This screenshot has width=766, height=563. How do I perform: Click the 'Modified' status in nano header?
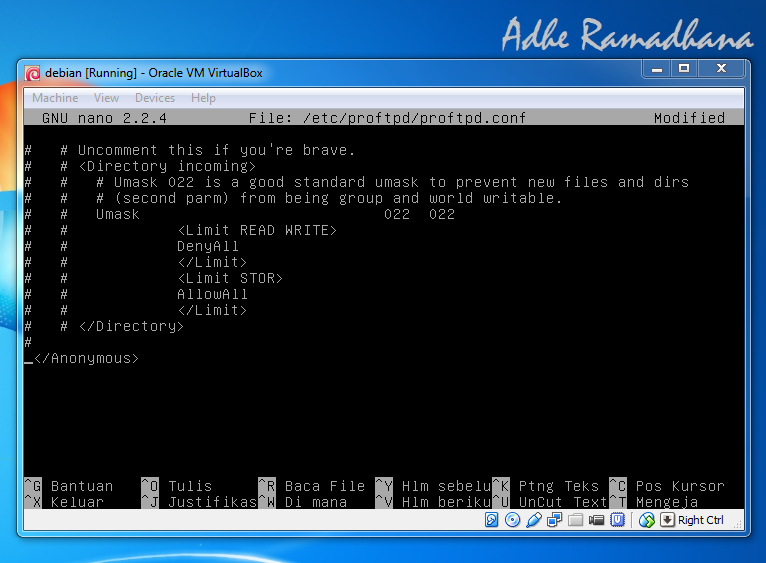click(x=689, y=118)
